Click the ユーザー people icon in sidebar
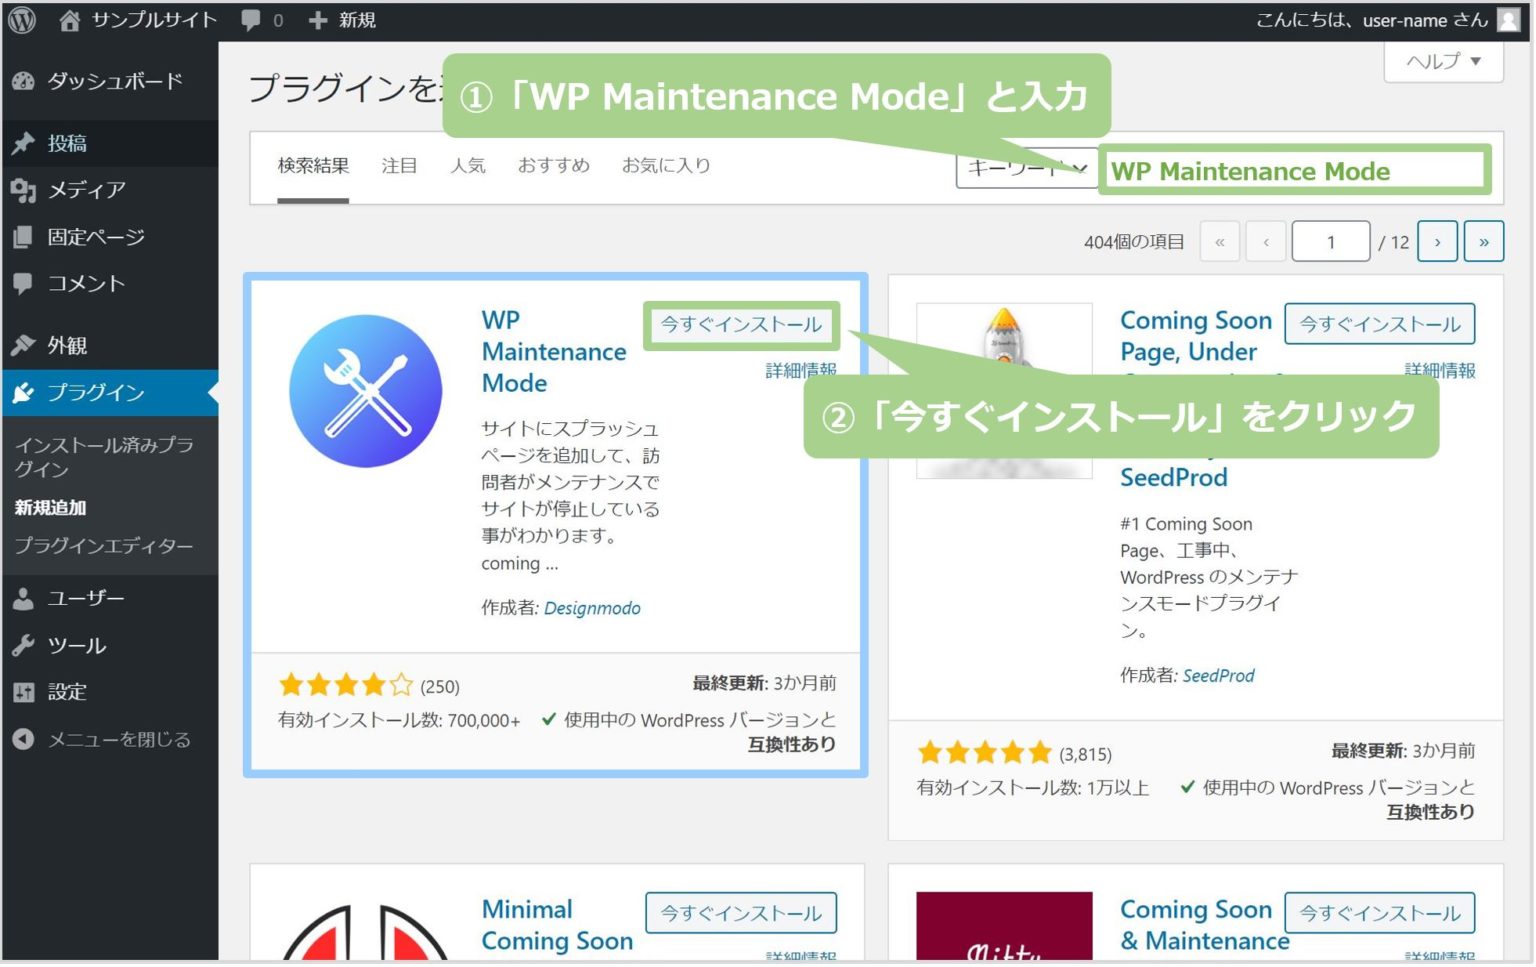 tap(22, 598)
